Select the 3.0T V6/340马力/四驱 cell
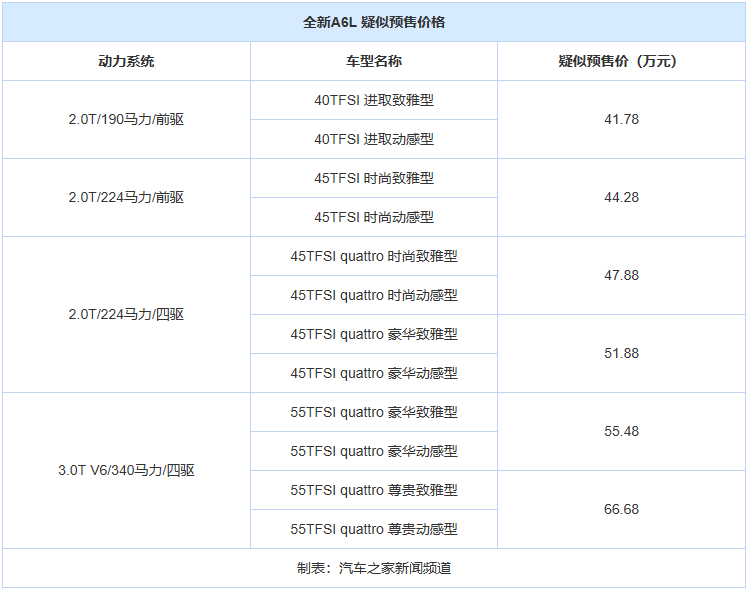This screenshot has height=590, width=750. pyautogui.click(x=126, y=470)
